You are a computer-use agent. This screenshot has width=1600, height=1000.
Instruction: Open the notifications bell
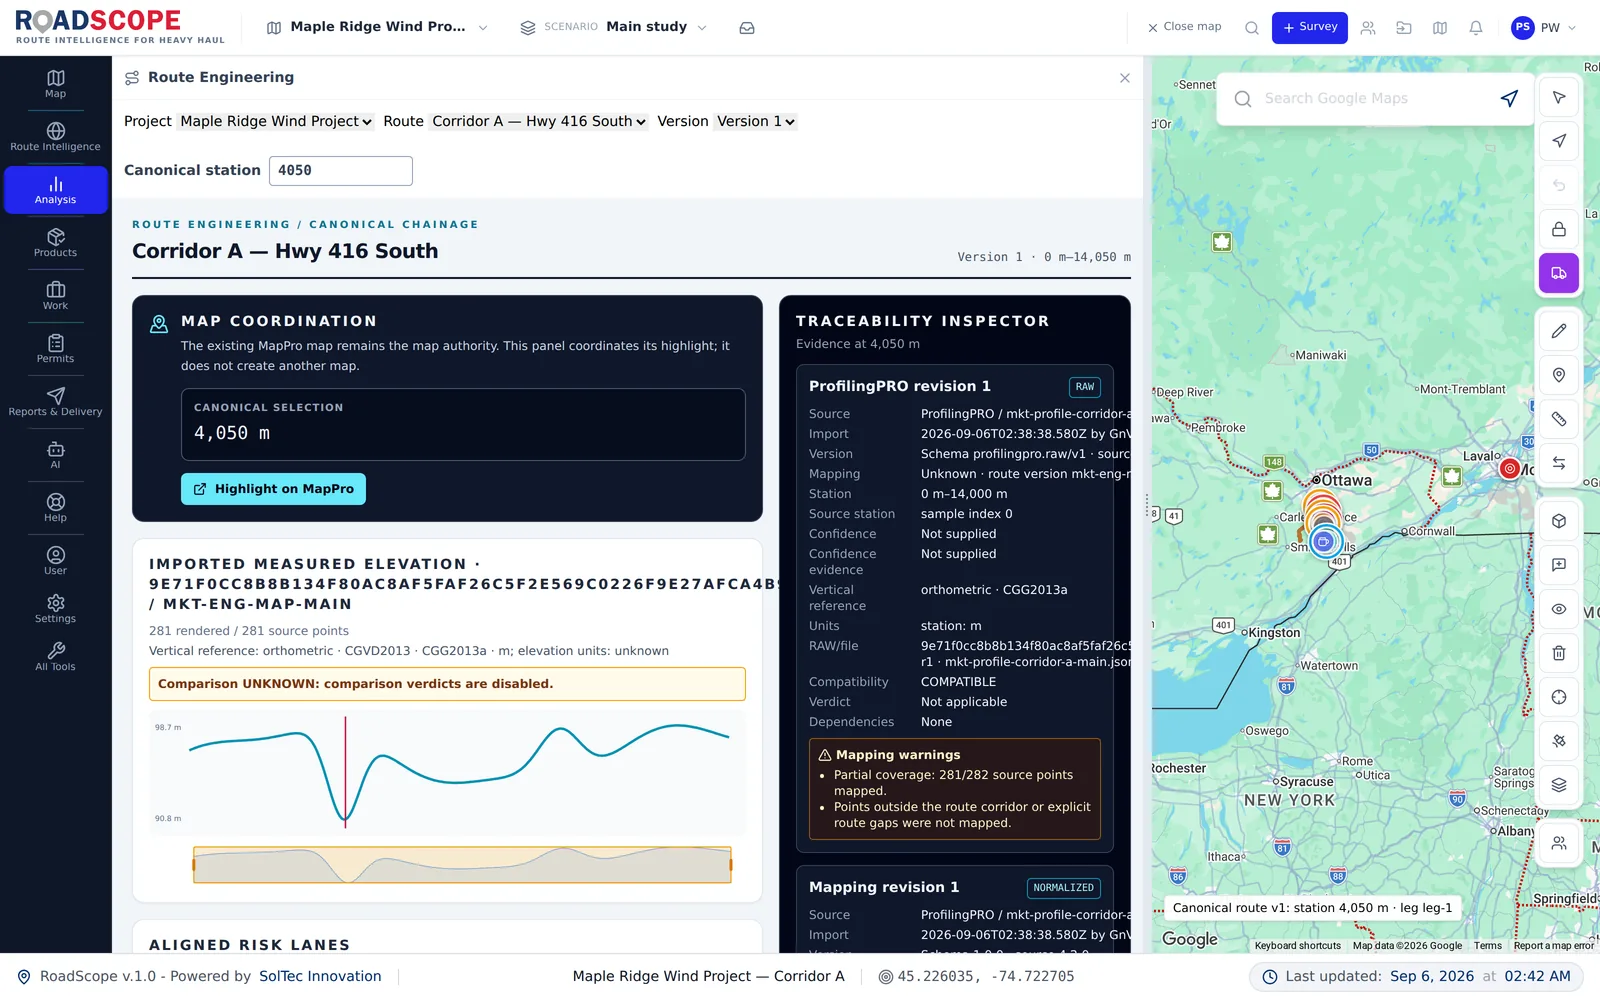click(x=1476, y=28)
